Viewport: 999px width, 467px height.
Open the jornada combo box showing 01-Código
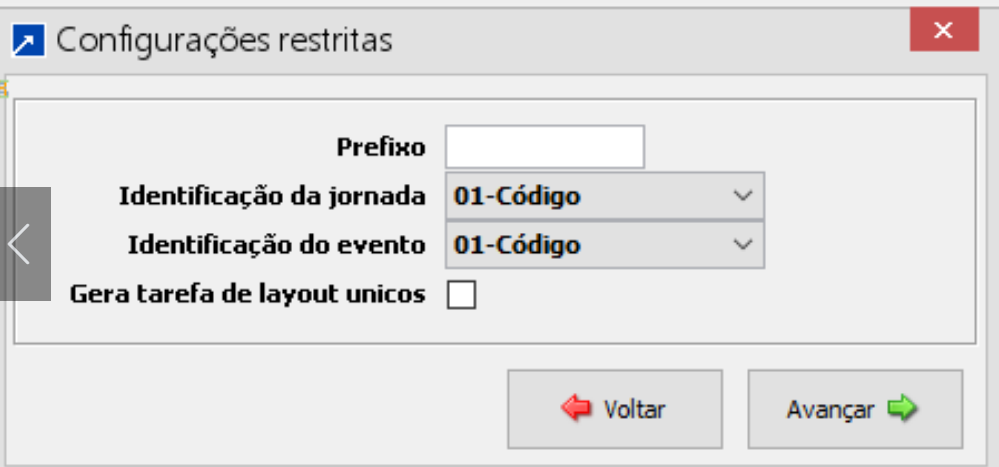[590, 196]
